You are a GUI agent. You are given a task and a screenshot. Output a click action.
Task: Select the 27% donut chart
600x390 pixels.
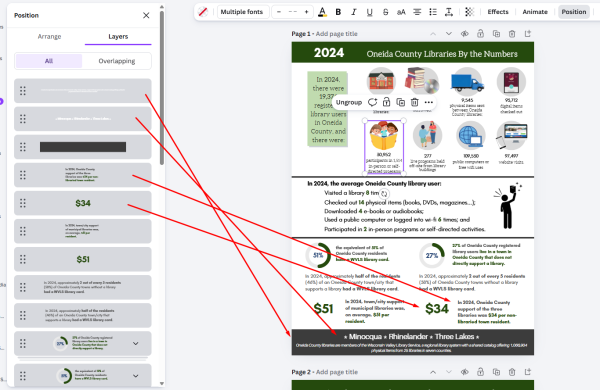coord(432,255)
